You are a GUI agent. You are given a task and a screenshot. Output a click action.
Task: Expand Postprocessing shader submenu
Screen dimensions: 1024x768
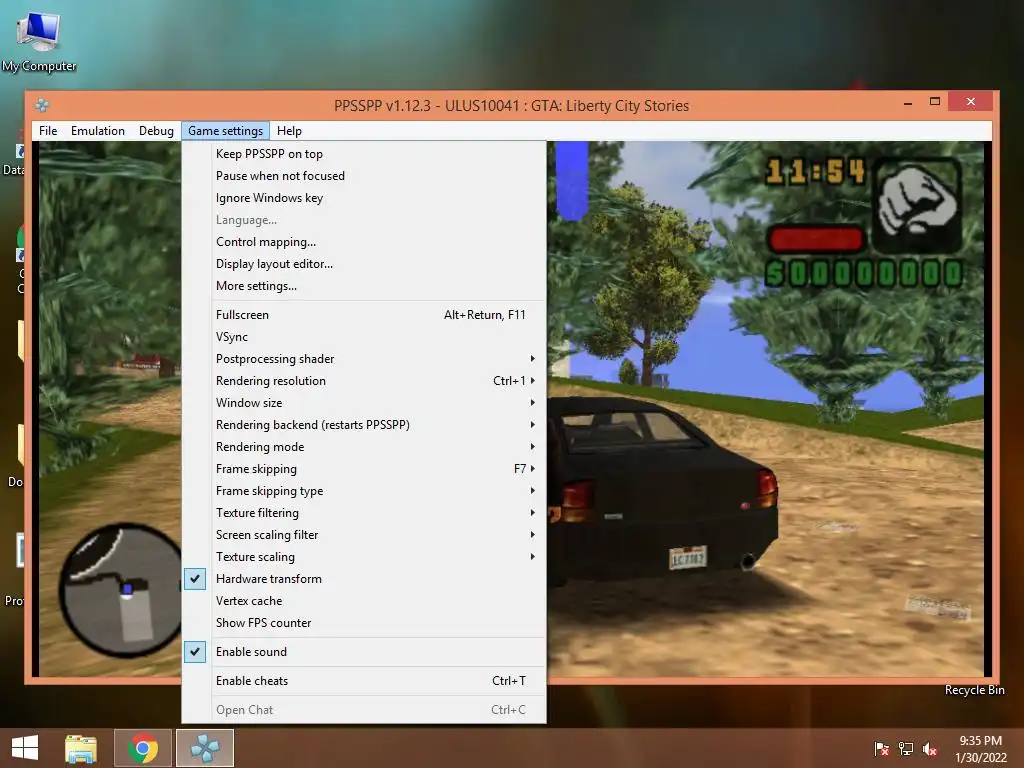(364, 359)
